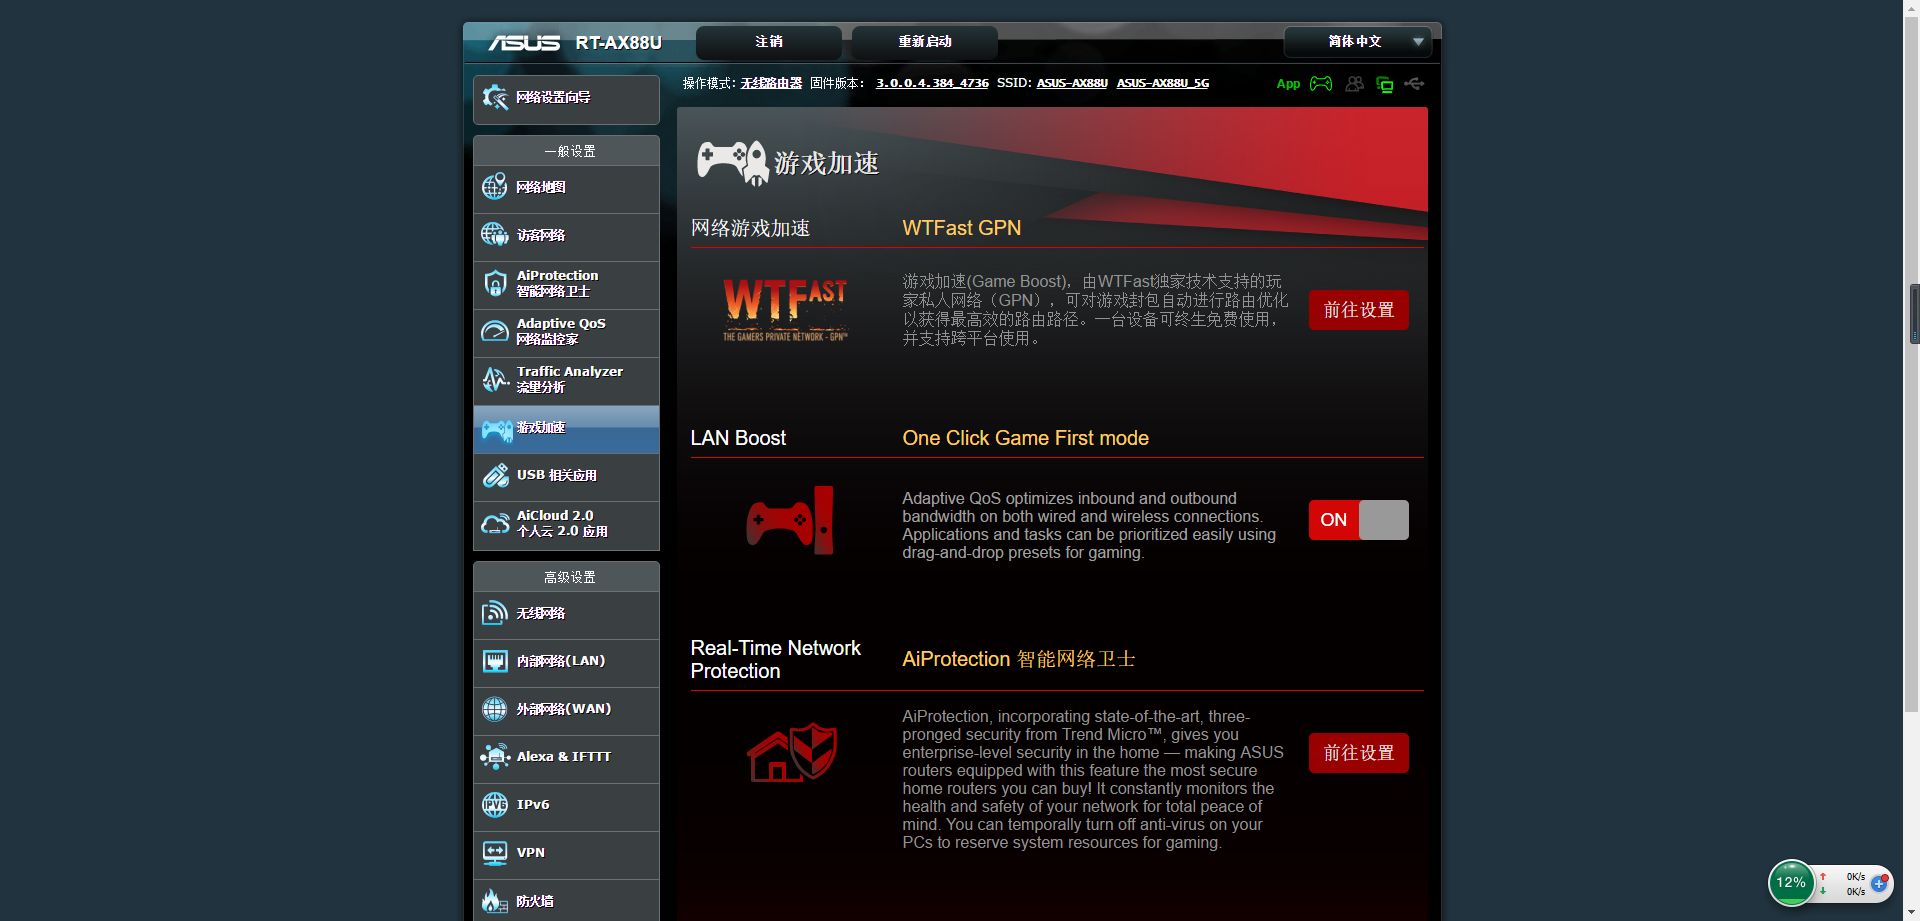Click the guest users status icon
1920x921 pixels.
(x=1354, y=84)
